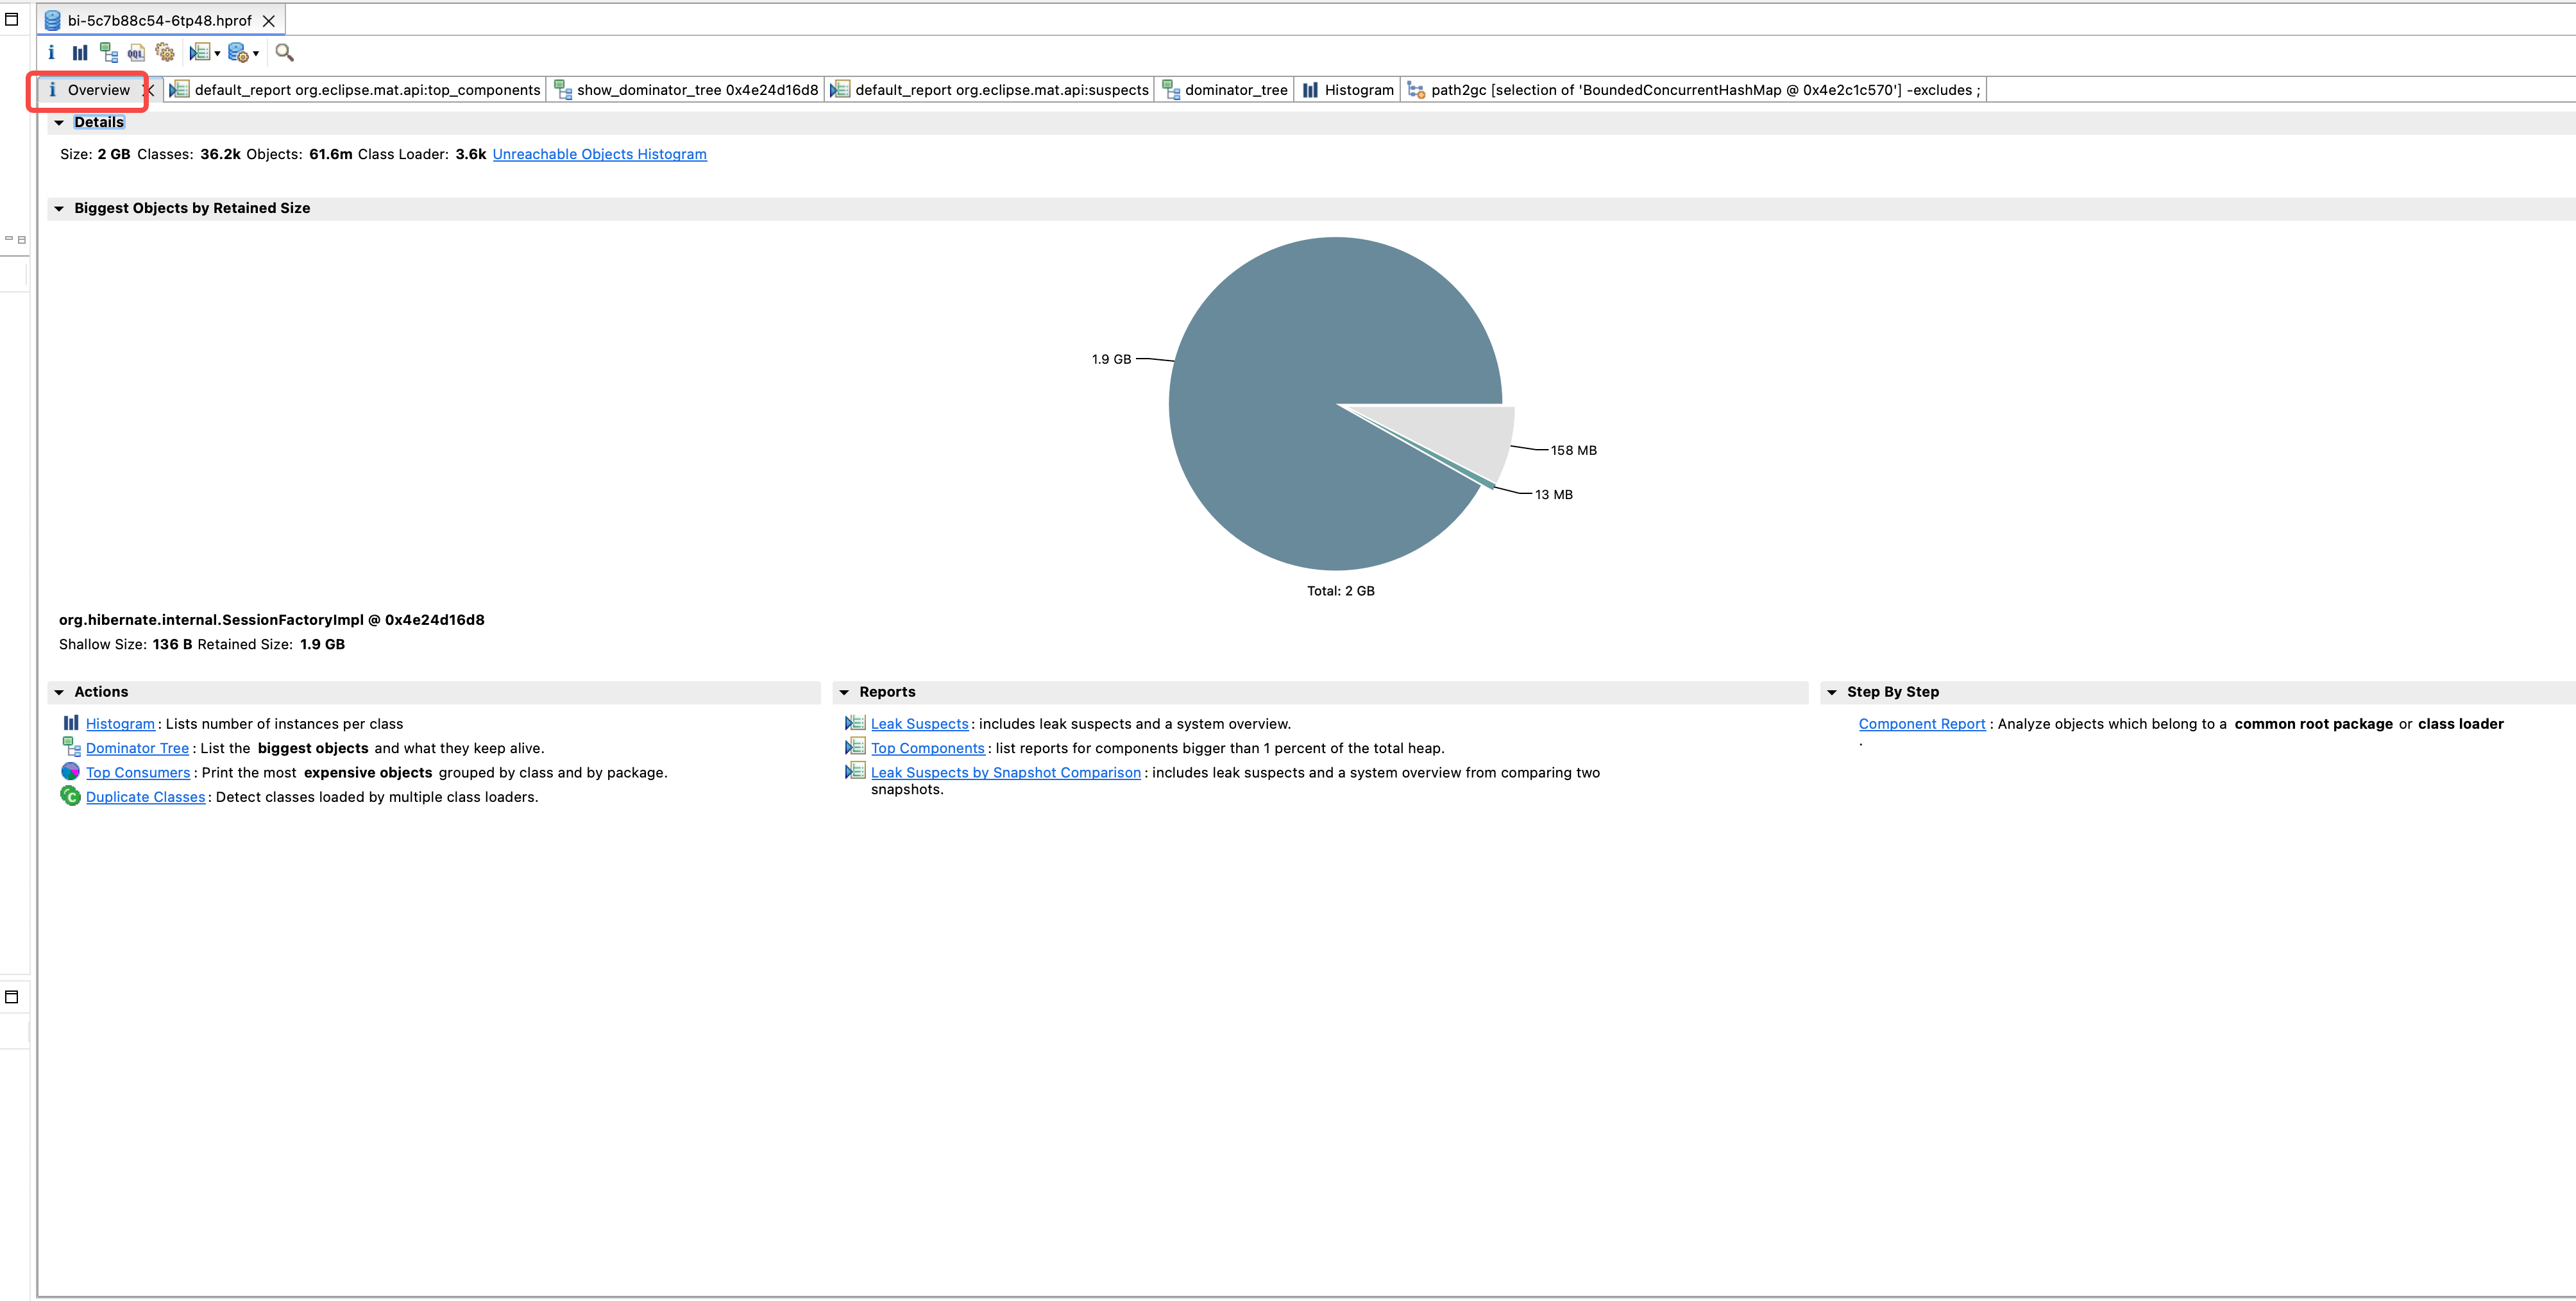Run the Top Components report link
The height and width of the screenshot is (1301, 2576).
(x=927, y=748)
